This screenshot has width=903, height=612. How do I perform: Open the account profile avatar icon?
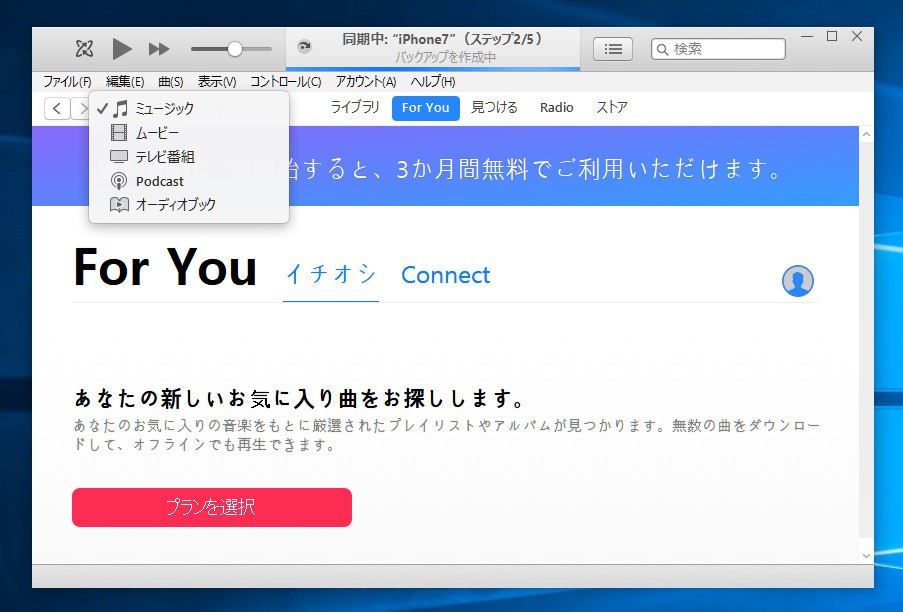pyautogui.click(x=798, y=281)
